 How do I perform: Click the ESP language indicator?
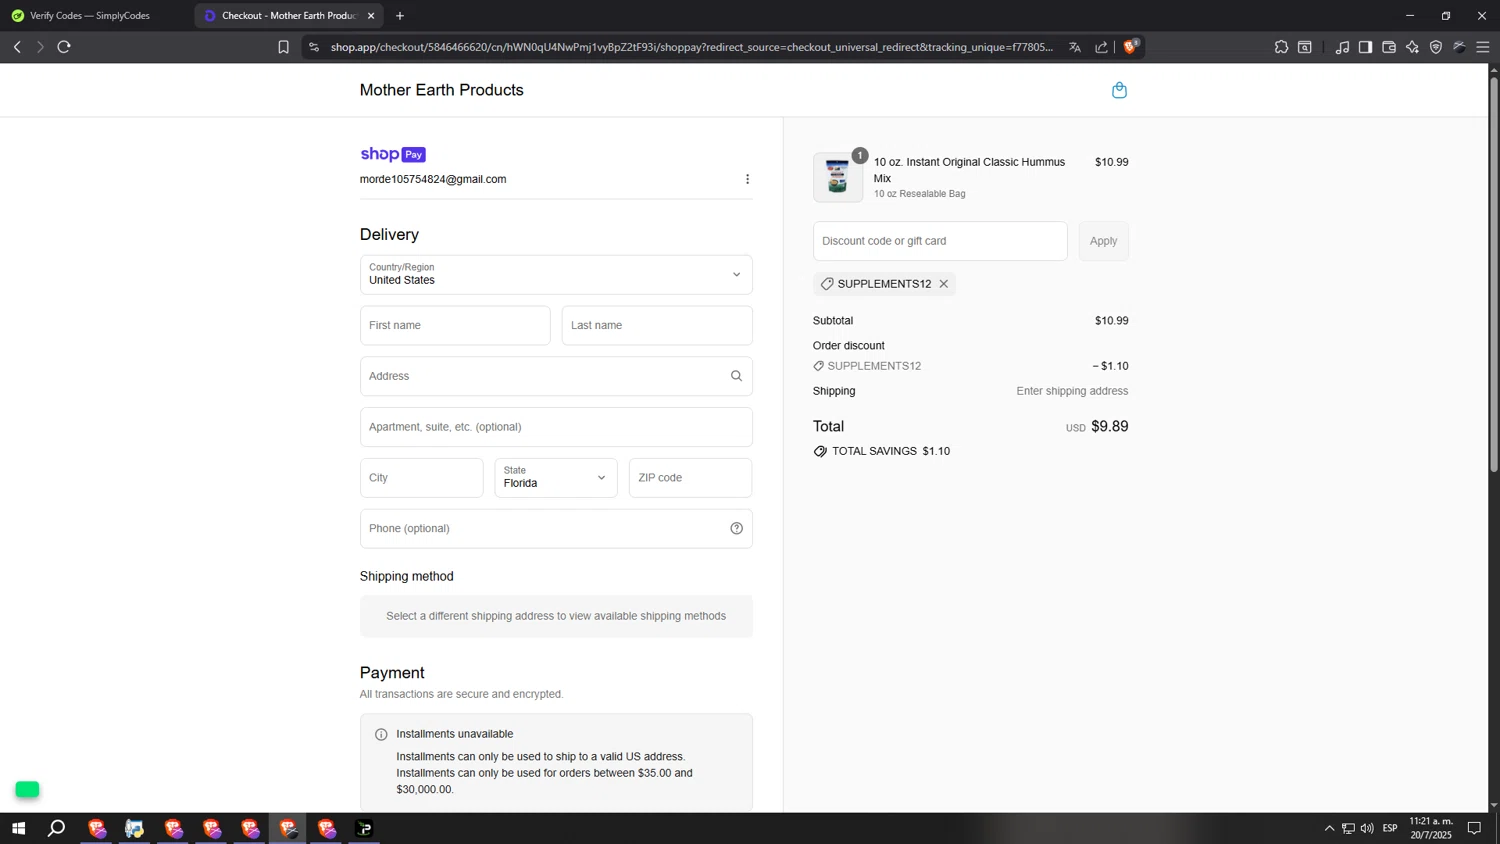tap(1390, 828)
